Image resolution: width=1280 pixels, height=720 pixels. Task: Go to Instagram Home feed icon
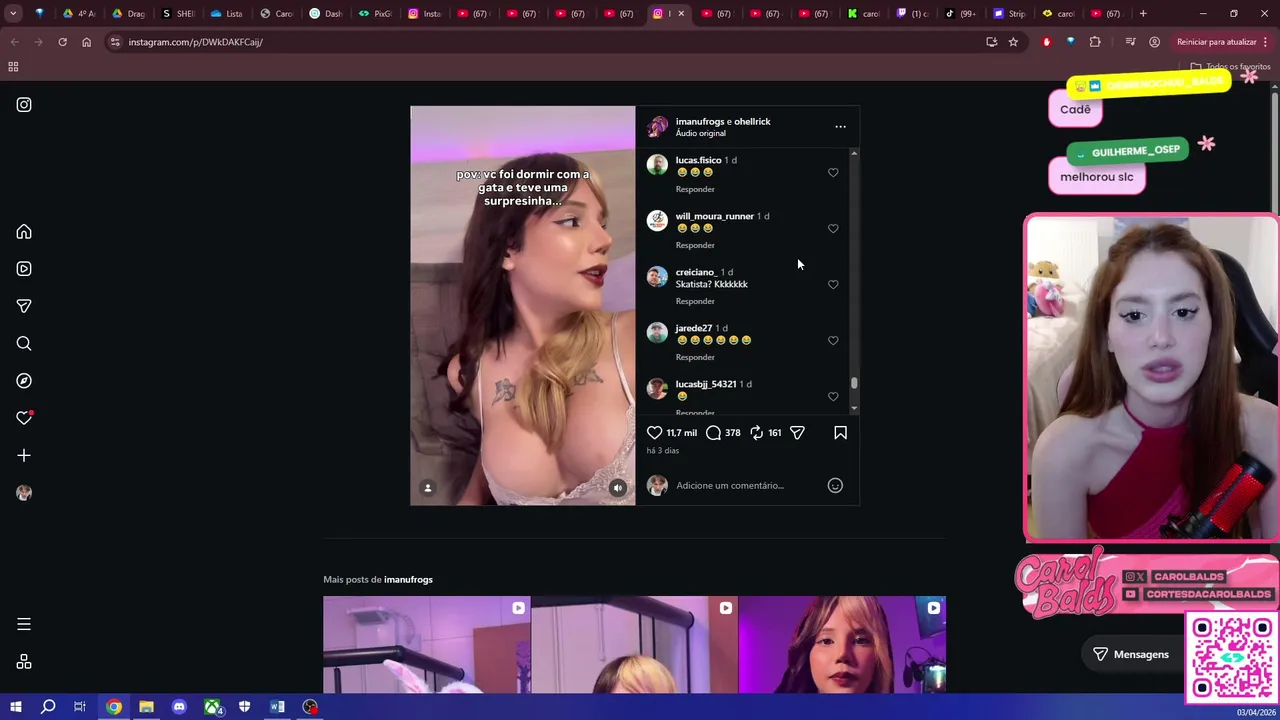point(24,232)
